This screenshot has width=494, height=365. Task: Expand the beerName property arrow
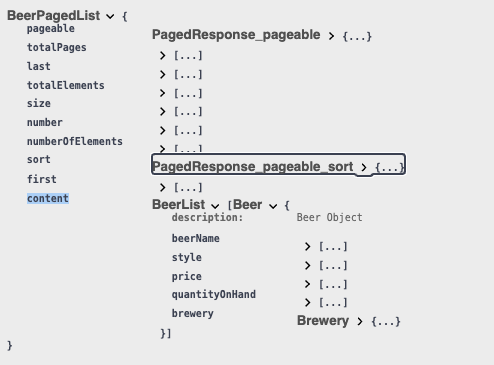[x=307, y=246]
